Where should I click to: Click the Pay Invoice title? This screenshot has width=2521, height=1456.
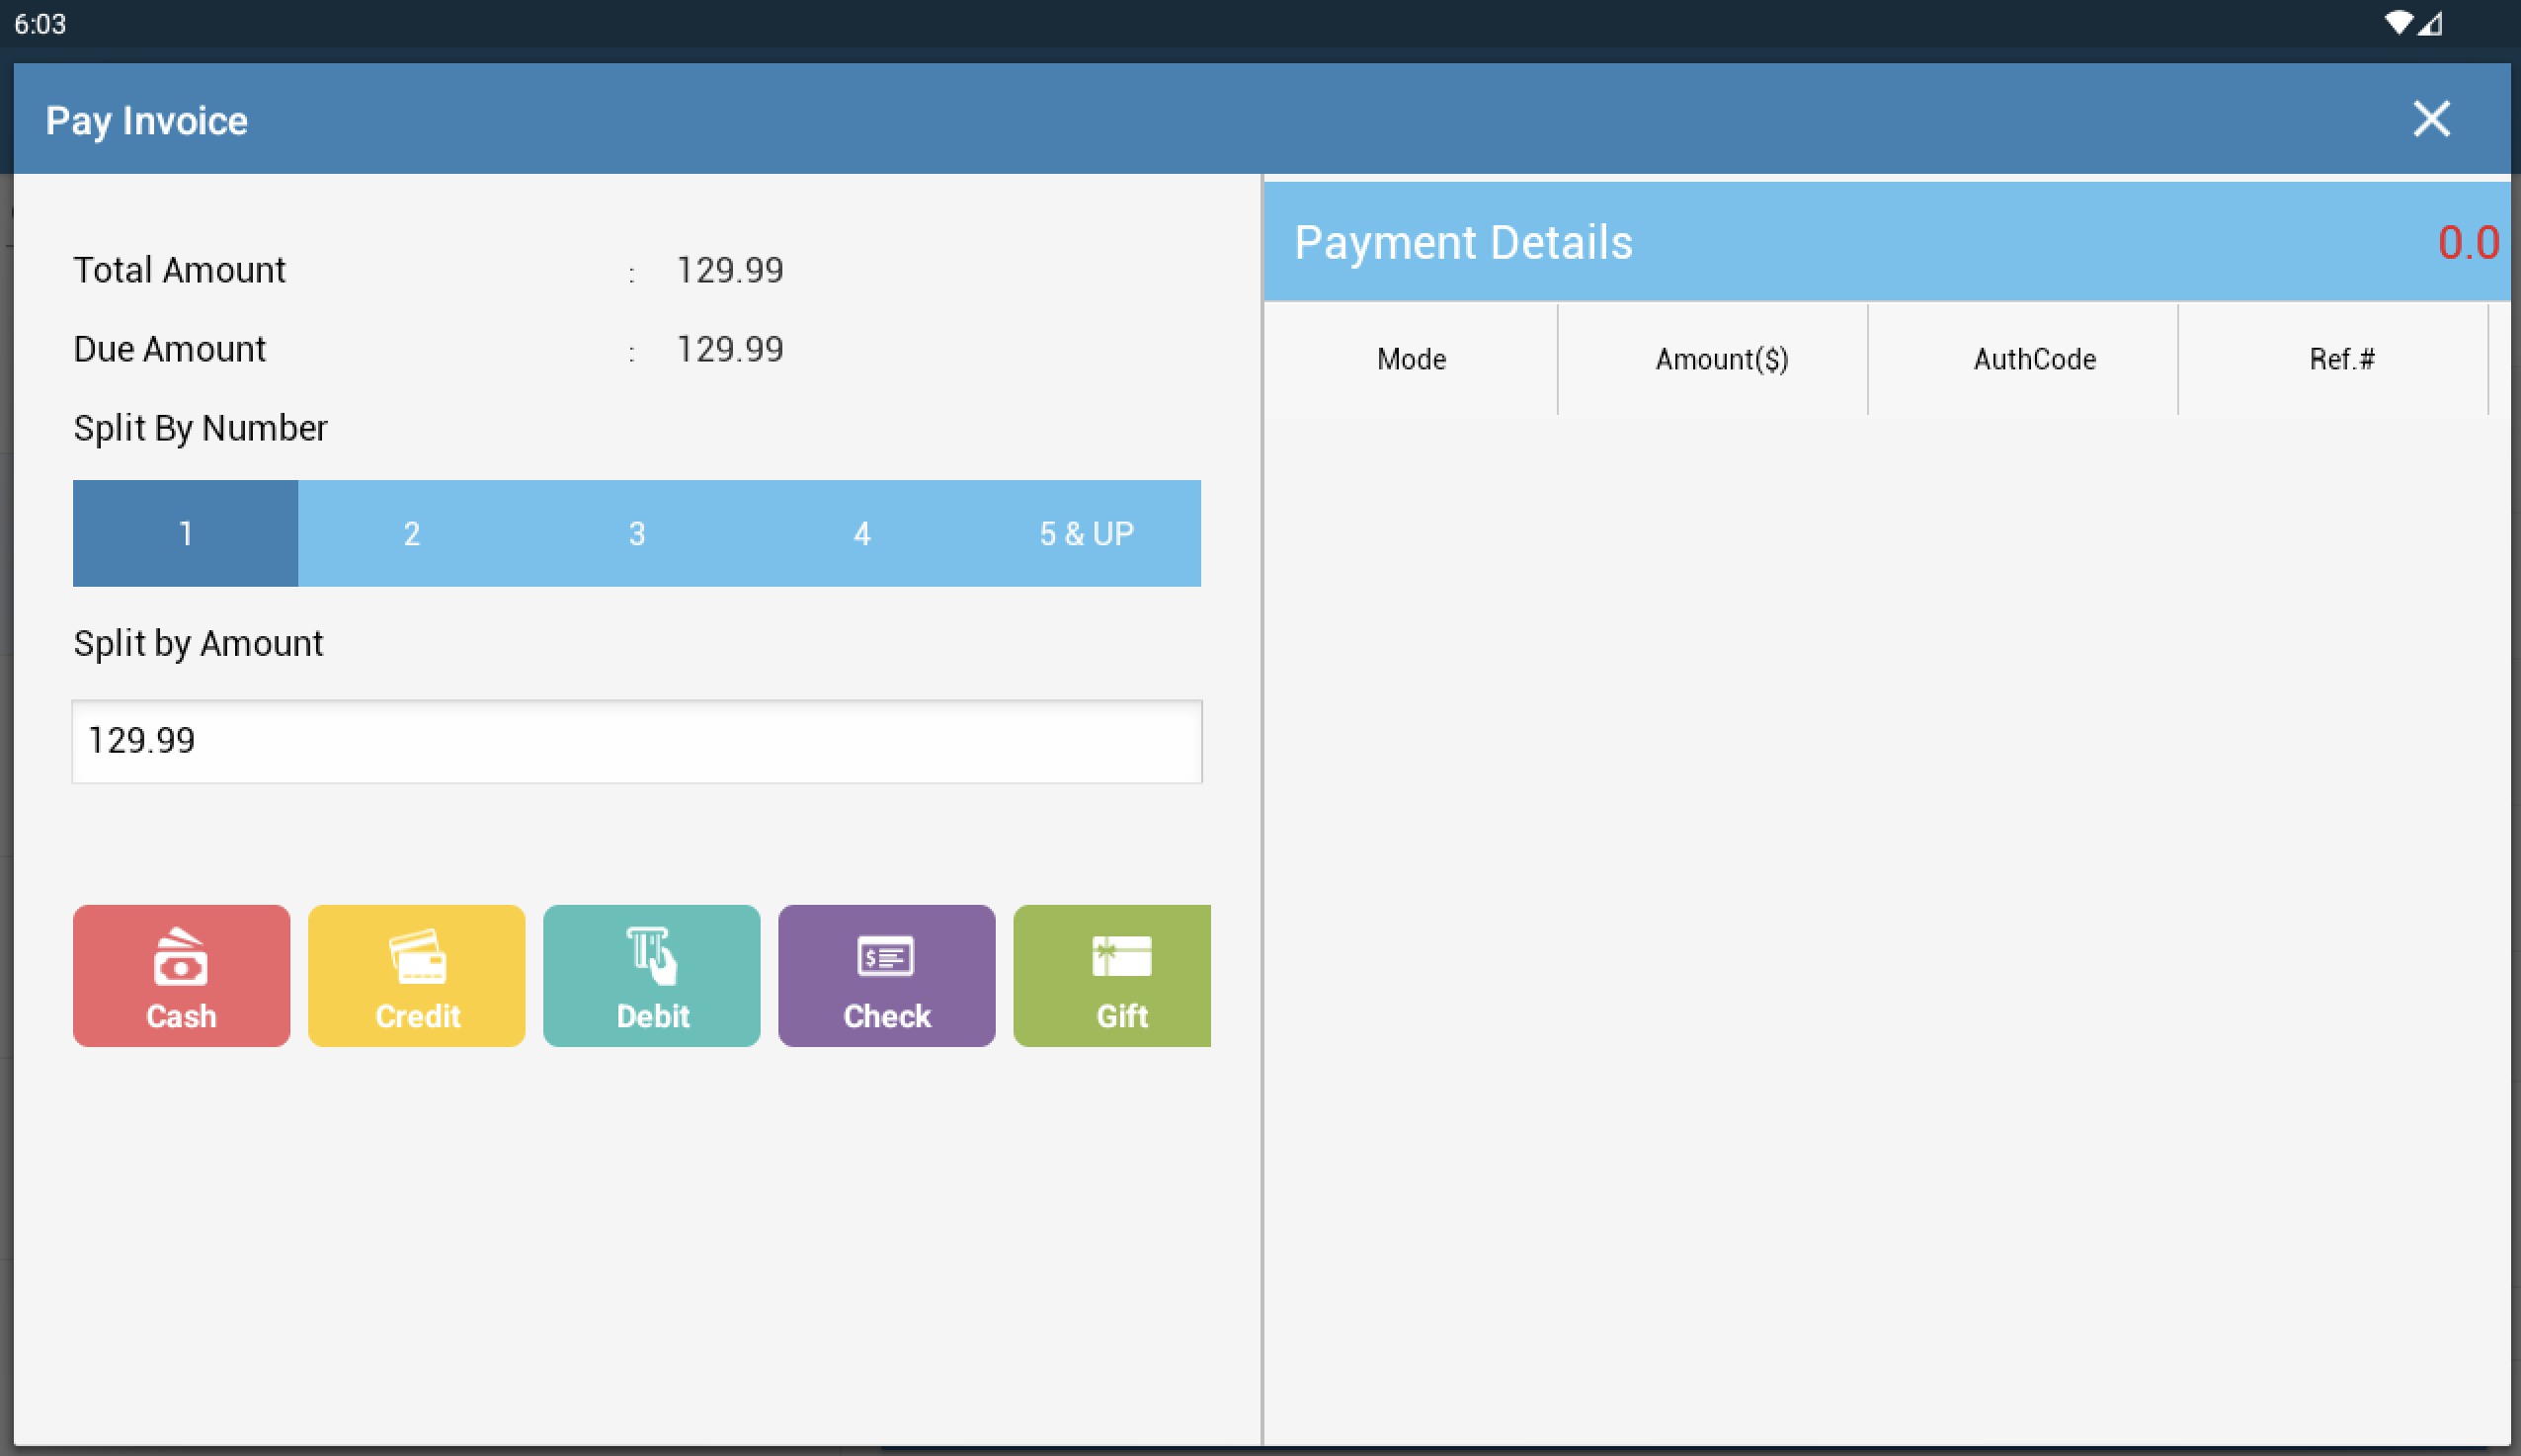pos(146,121)
